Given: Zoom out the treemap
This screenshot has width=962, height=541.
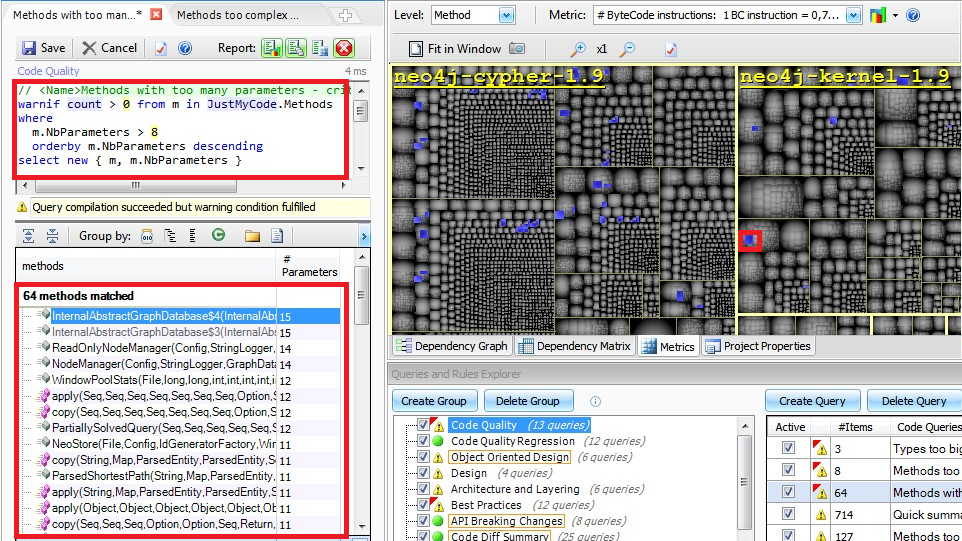Looking at the screenshot, I should pos(627,49).
